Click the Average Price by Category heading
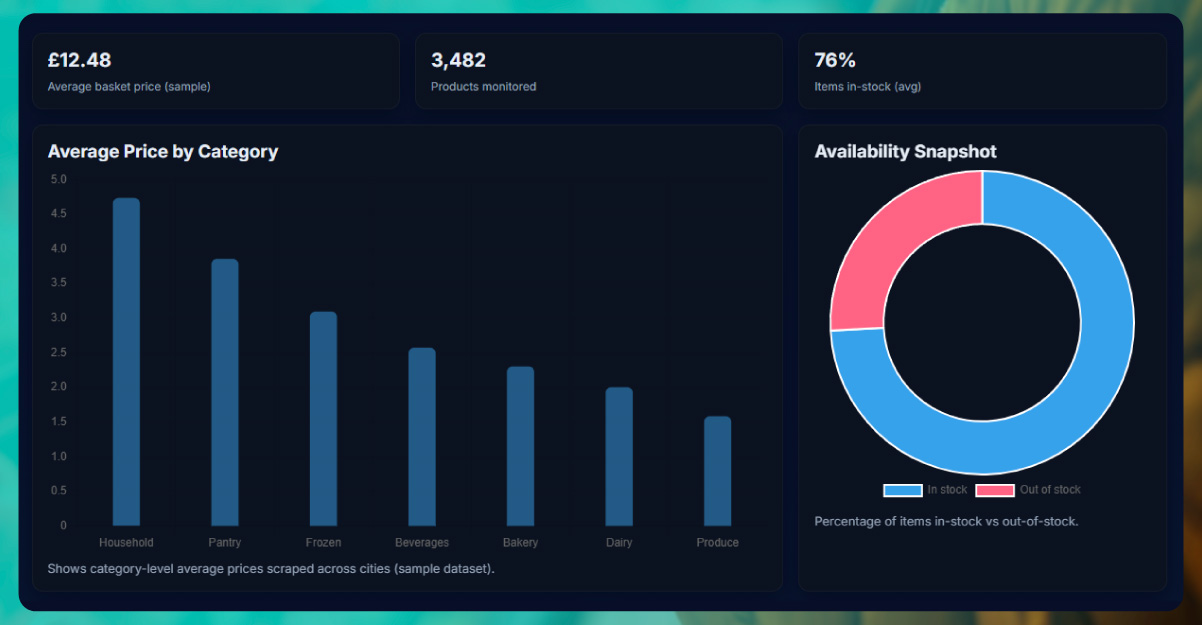 click(x=163, y=152)
